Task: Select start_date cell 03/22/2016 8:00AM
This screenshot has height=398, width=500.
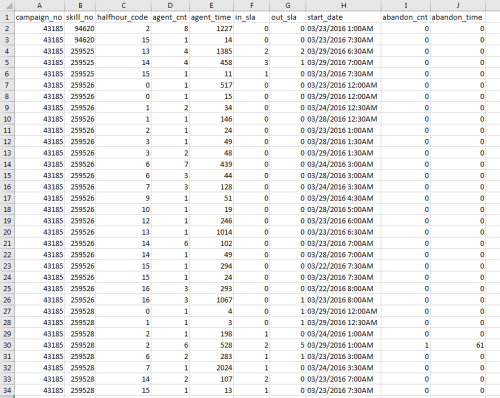Action: tap(343, 289)
